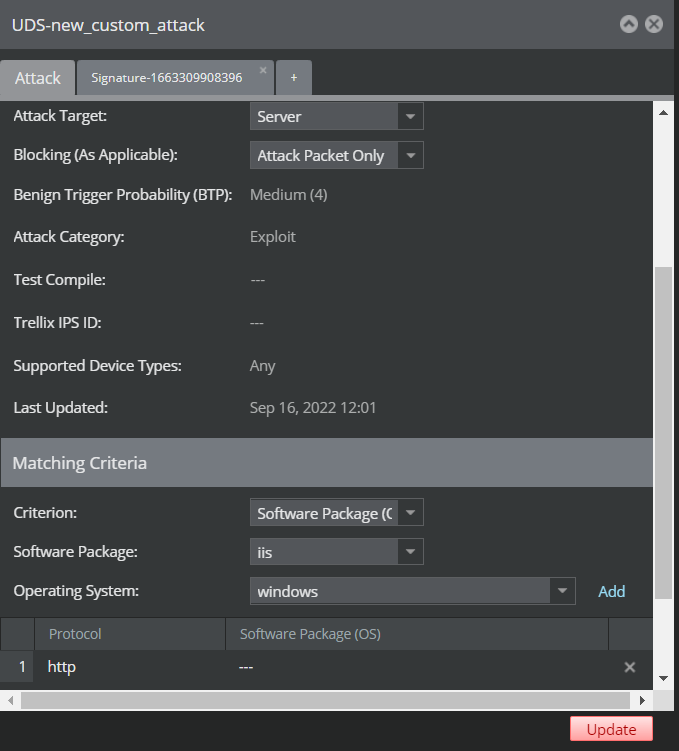Viewport: 679px width, 751px height.
Task: Click the Test Compile label
Action: tap(59, 280)
